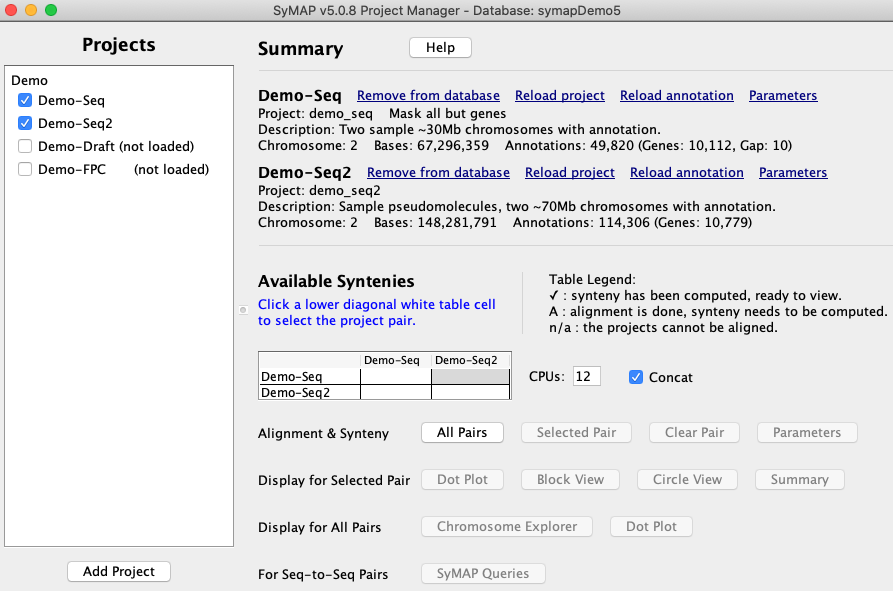Viewport: 893px width, 591px height.
Task: Uncheck the Demo-Seq project checkbox
Action: click(25, 101)
